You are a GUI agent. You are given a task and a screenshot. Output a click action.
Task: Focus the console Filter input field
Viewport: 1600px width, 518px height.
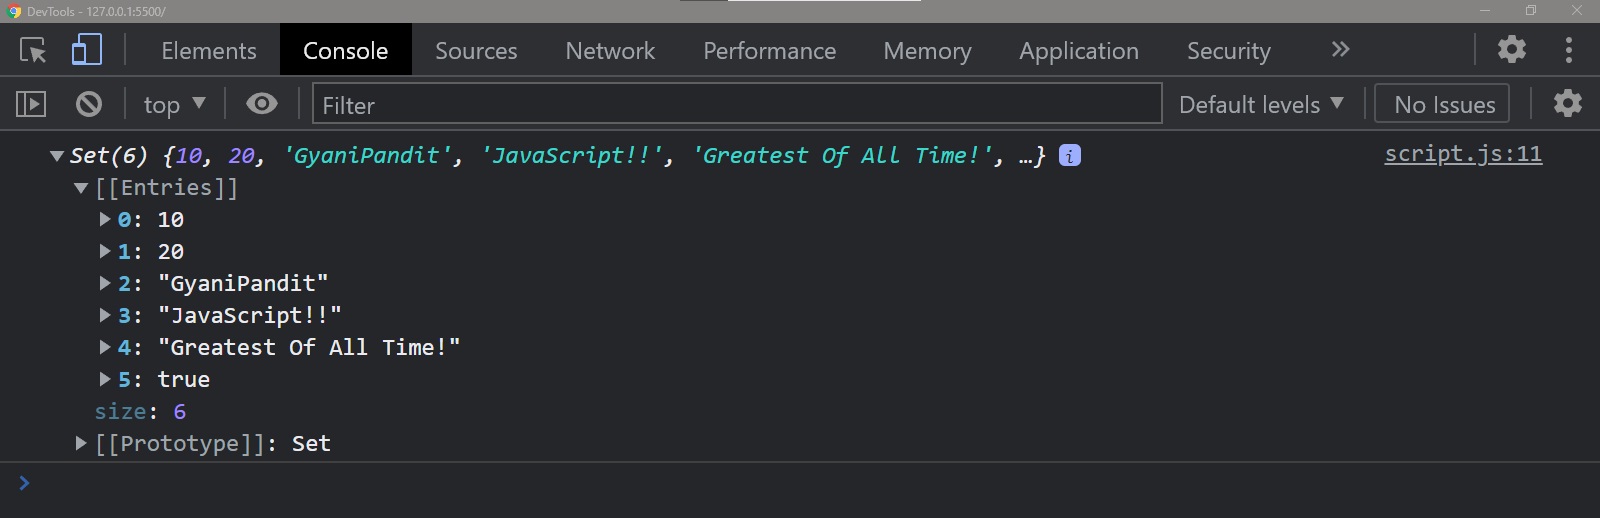(736, 104)
